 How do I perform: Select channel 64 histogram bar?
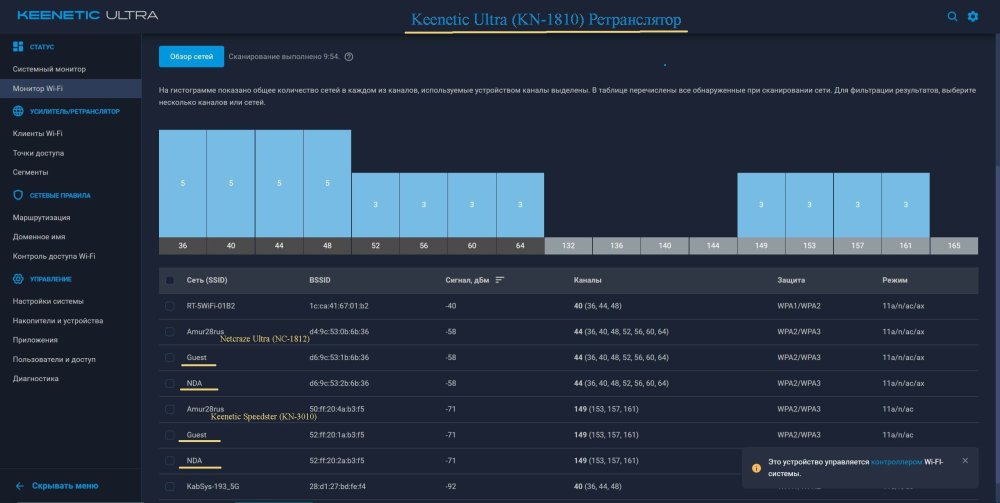click(520, 205)
